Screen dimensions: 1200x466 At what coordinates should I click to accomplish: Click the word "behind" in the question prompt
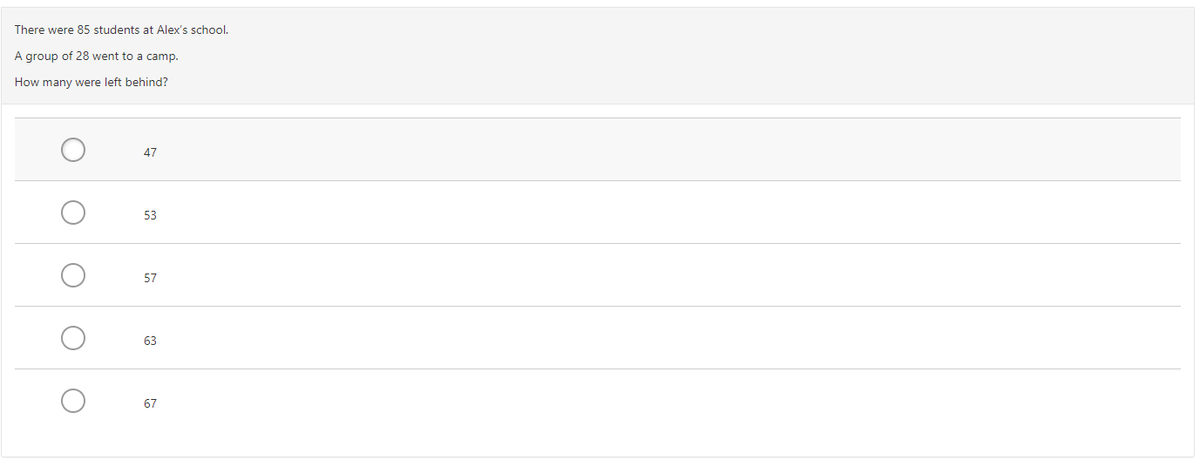pos(144,82)
